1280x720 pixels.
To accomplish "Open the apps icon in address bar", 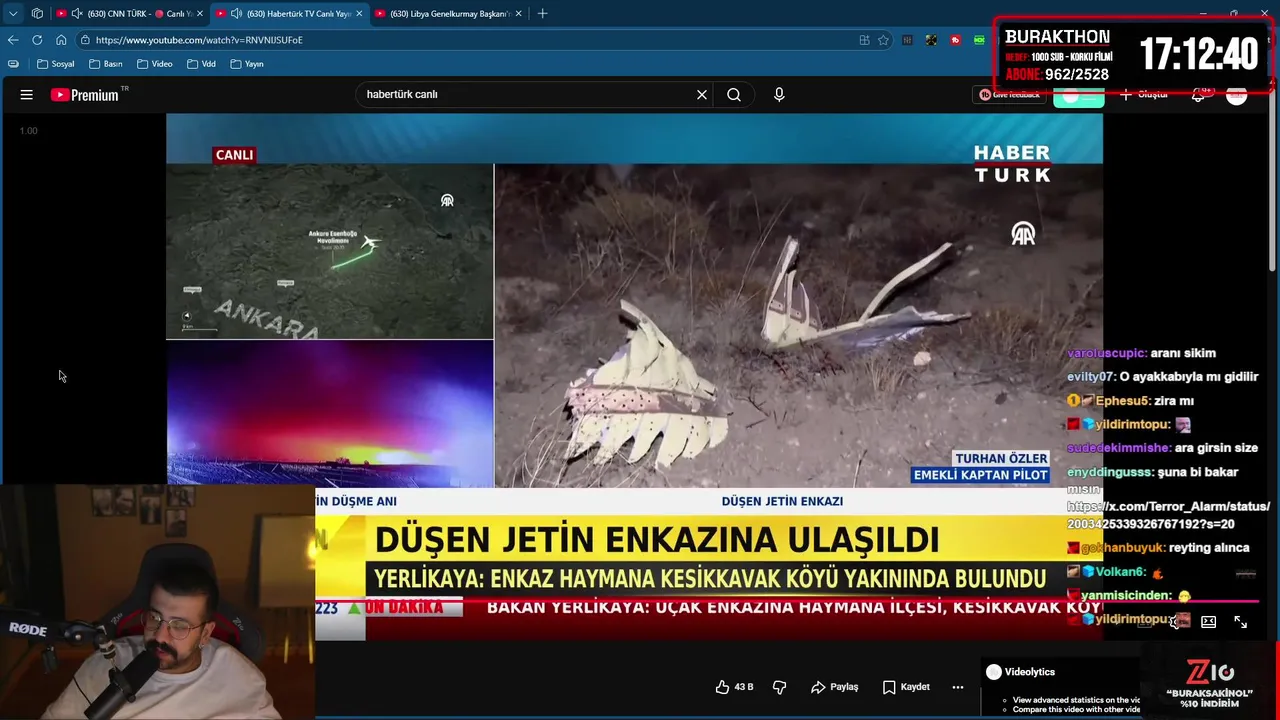I will pos(864,40).
